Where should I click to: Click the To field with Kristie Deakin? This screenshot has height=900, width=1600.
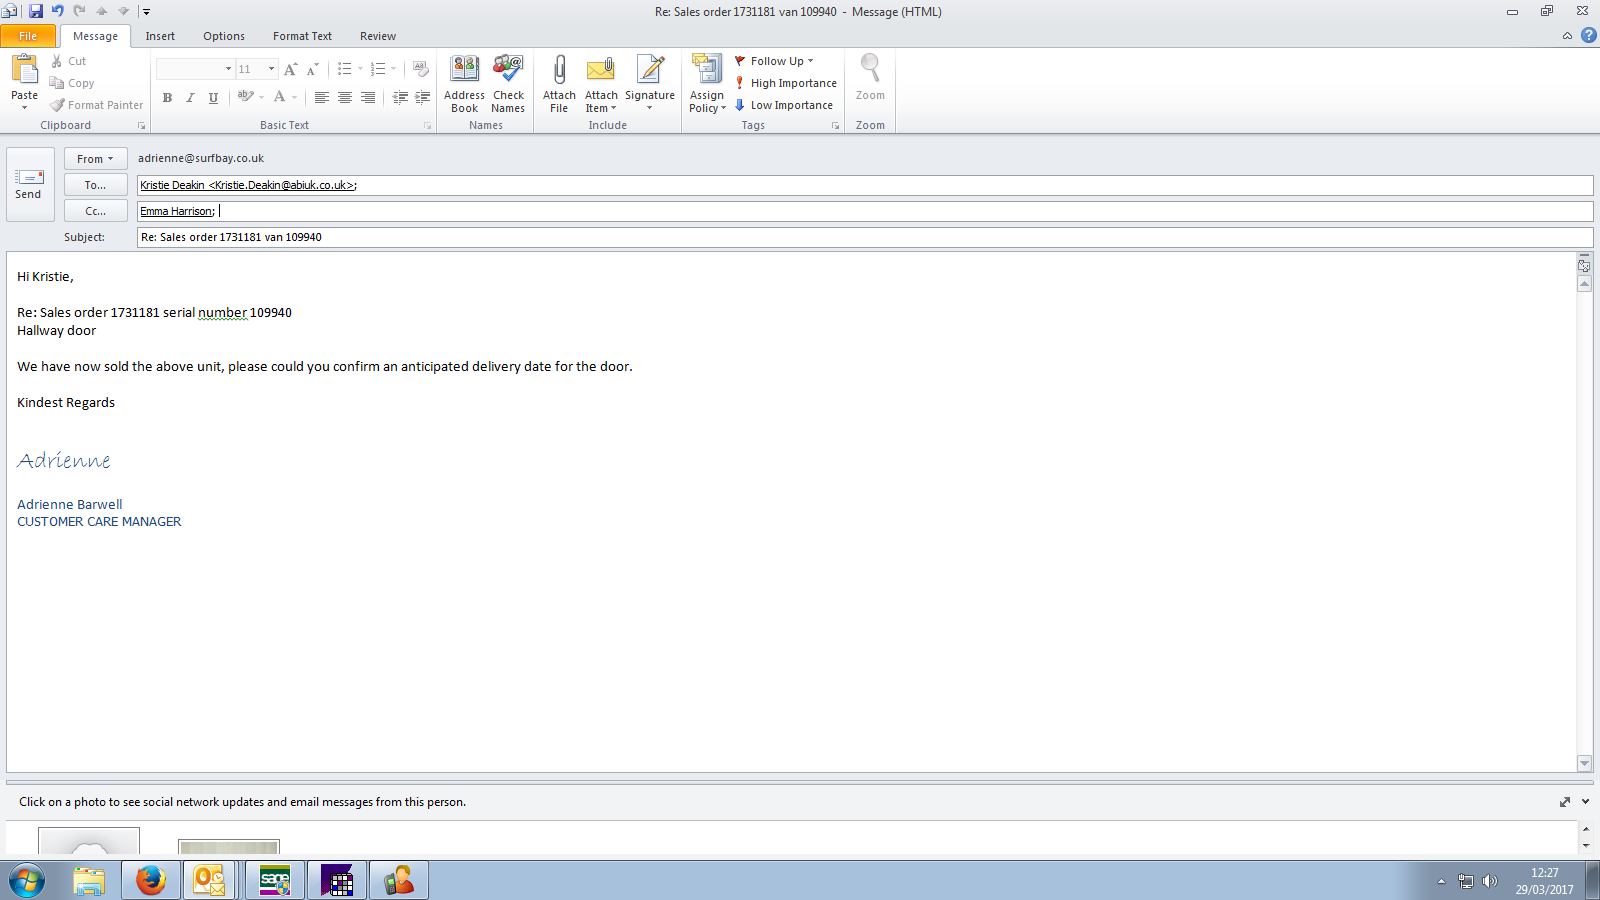click(865, 185)
